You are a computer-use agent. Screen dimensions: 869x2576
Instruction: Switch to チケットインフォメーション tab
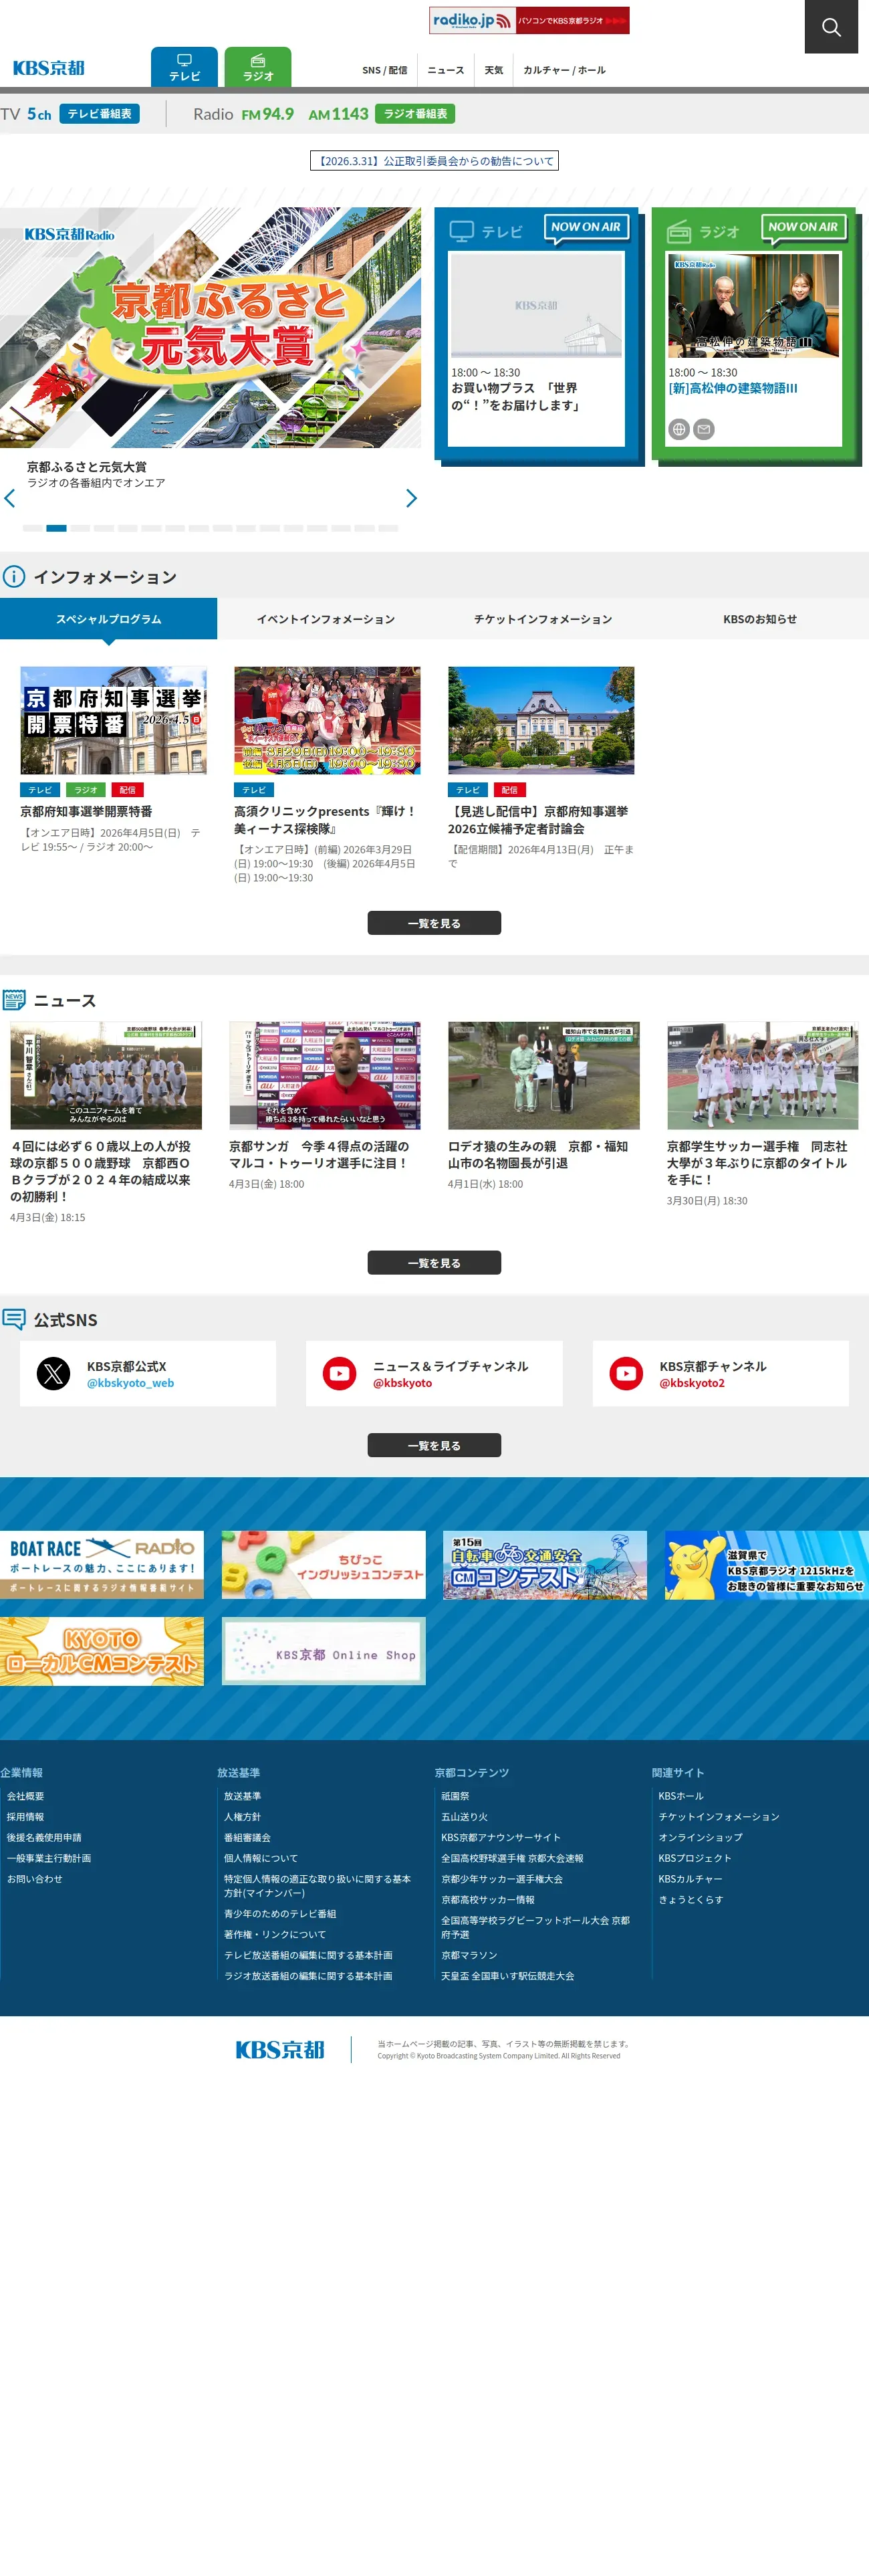click(x=543, y=619)
